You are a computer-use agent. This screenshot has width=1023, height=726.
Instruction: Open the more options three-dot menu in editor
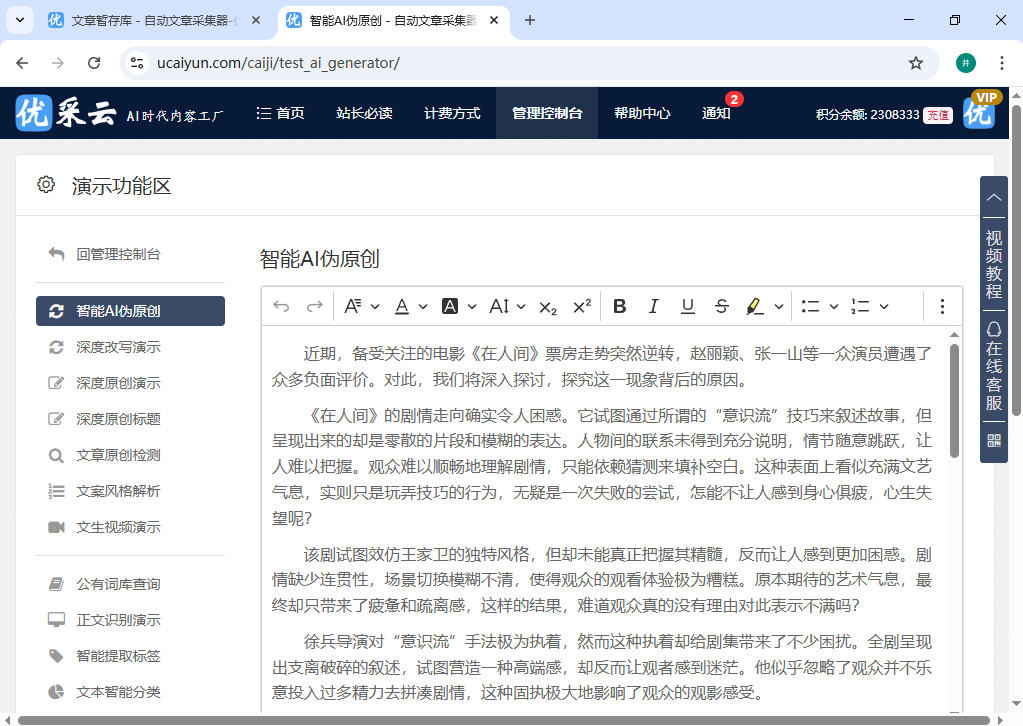942,306
